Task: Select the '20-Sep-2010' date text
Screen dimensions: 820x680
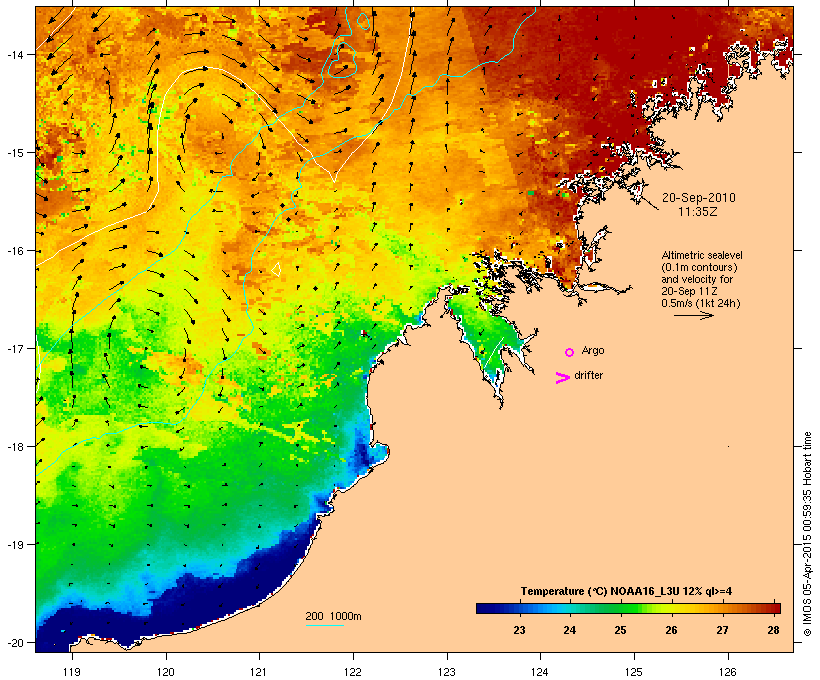Action: [x=699, y=198]
